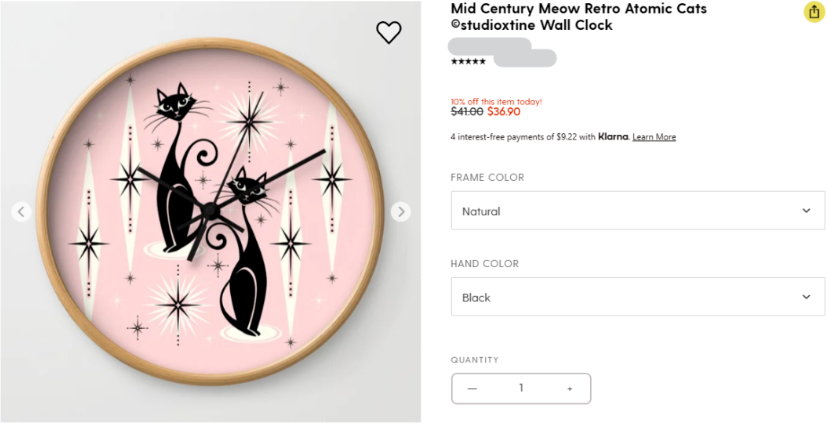This screenshot has height=425, width=828.
Task: Advance to the next product image arrow
Action: tap(400, 212)
